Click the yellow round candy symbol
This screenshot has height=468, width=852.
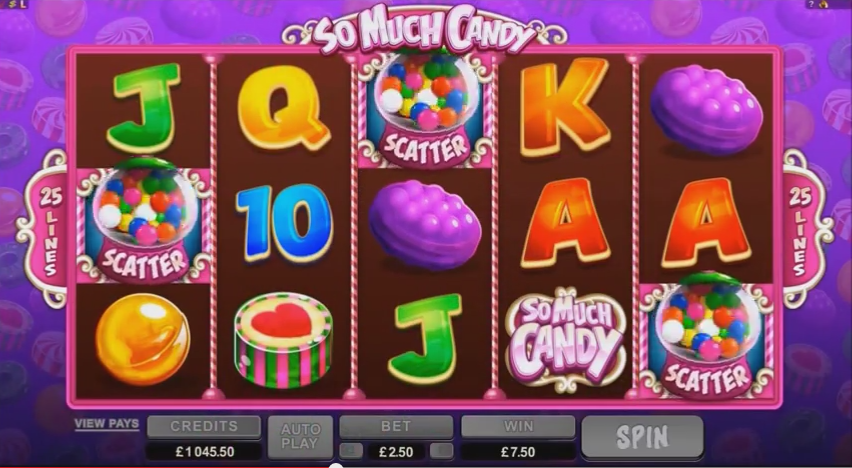coord(143,339)
